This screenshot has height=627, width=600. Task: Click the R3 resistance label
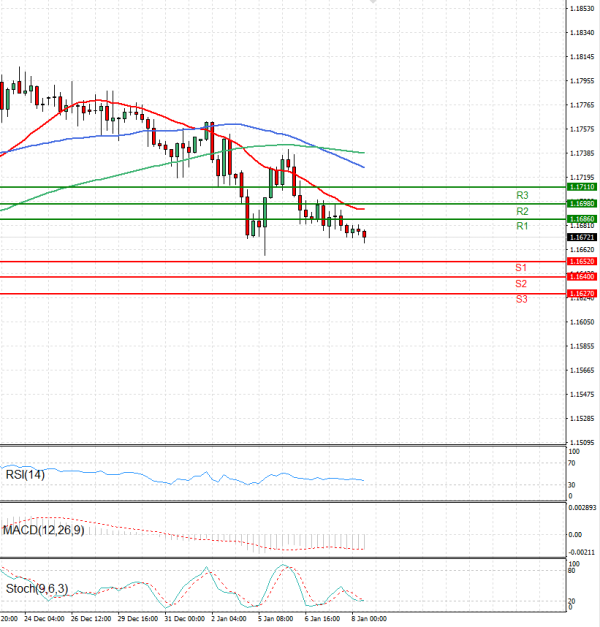pyautogui.click(x=522, y=195)
